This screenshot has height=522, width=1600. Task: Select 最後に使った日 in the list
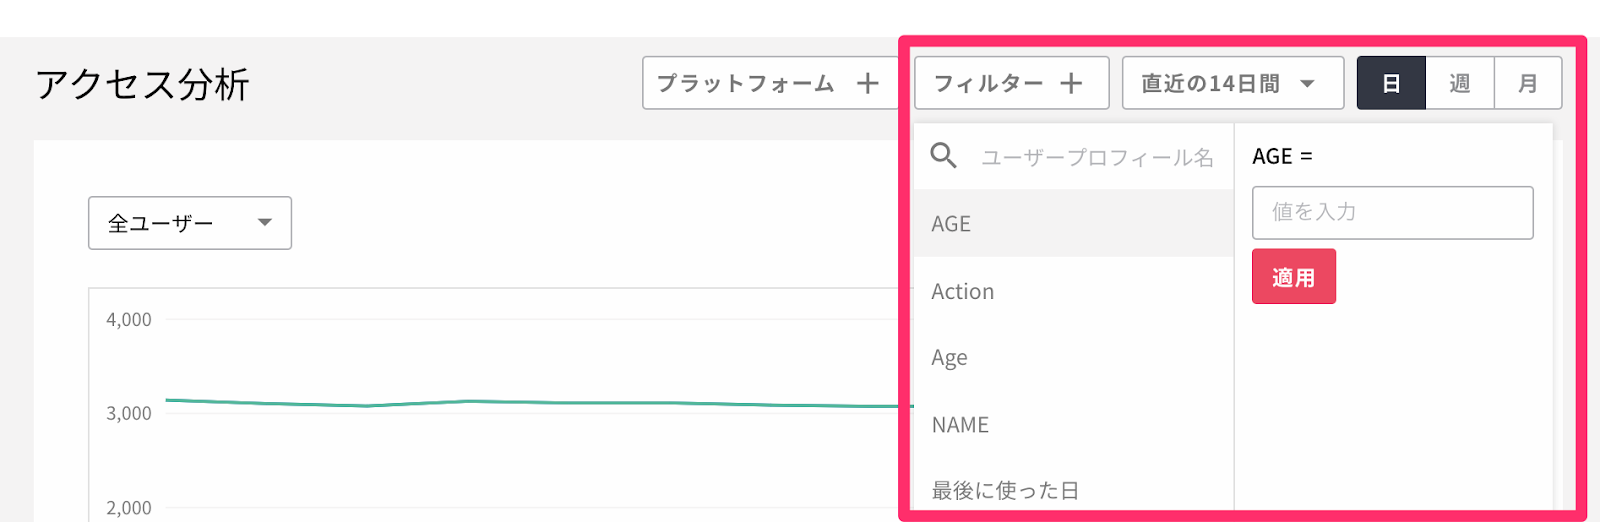point(1073,490)
